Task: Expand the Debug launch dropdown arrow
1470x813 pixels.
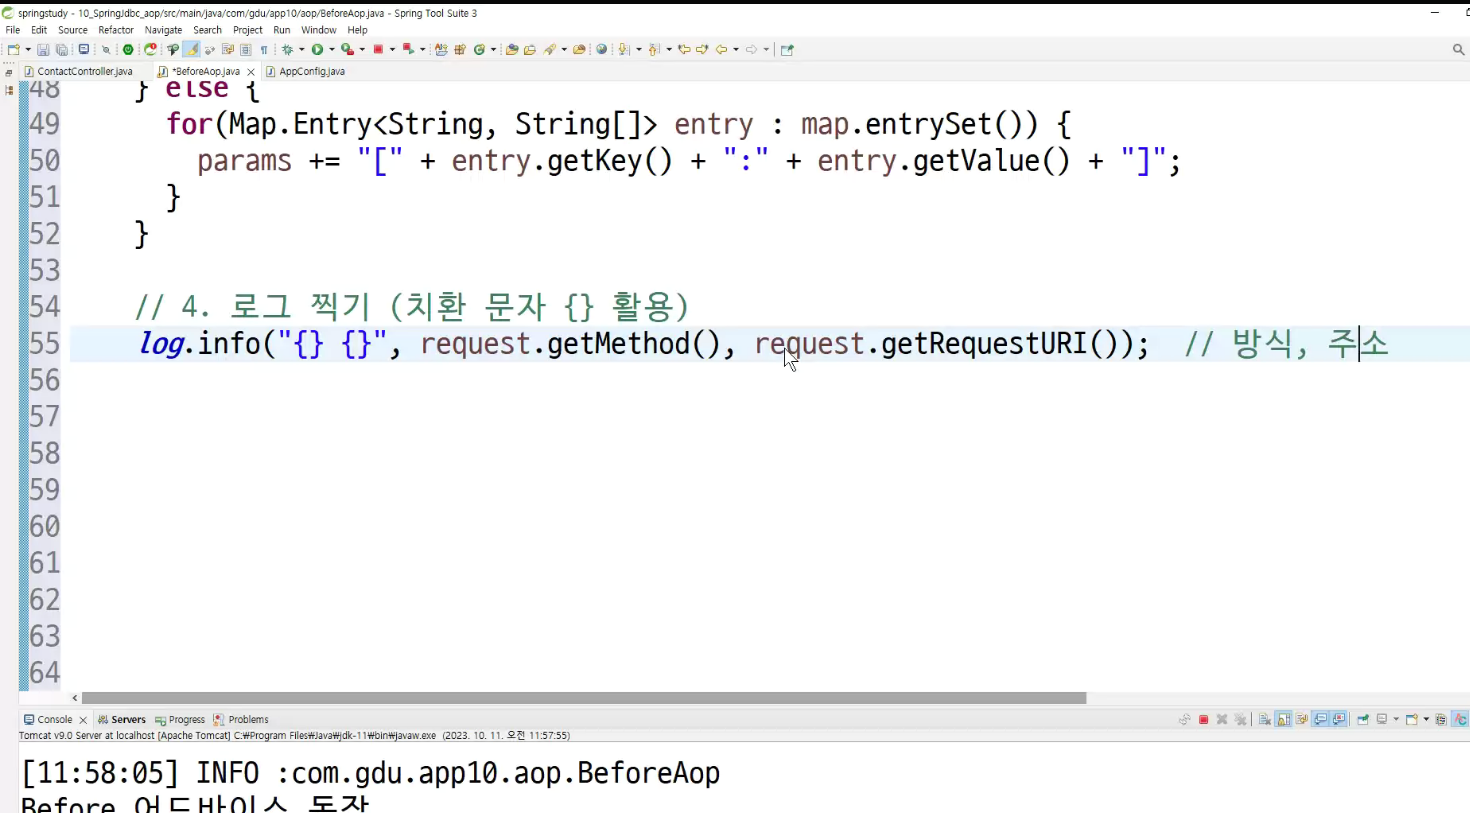Action: click(301, 49)
